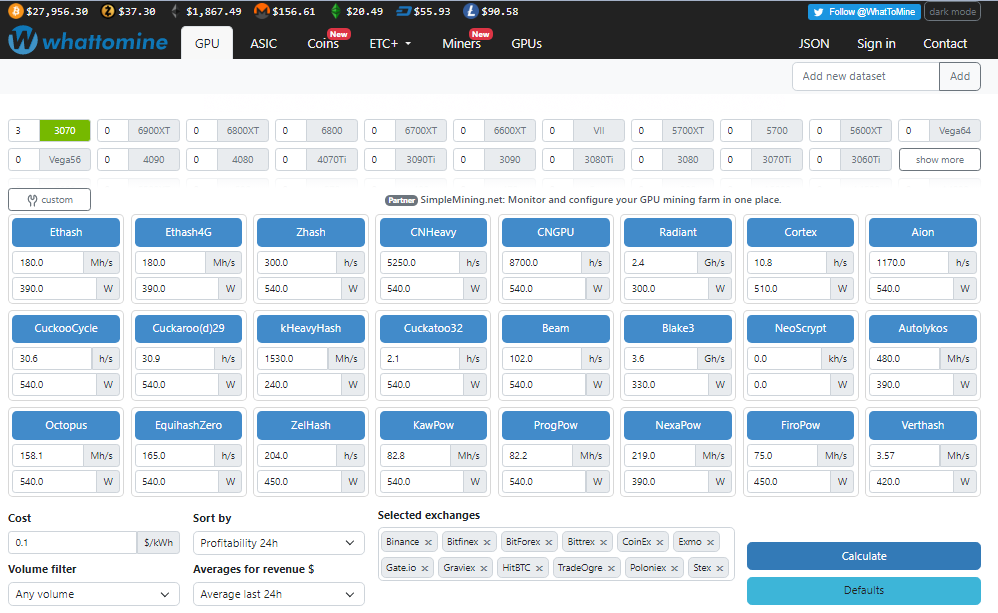Toggle the Vega56 GPU selection
Screen dimensions: 998x613
64,160
